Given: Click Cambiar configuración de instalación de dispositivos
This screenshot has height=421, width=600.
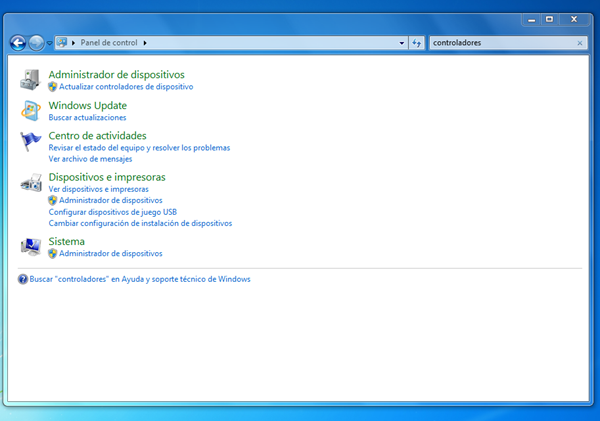Looking at the screenshot, I should [140, 223].
